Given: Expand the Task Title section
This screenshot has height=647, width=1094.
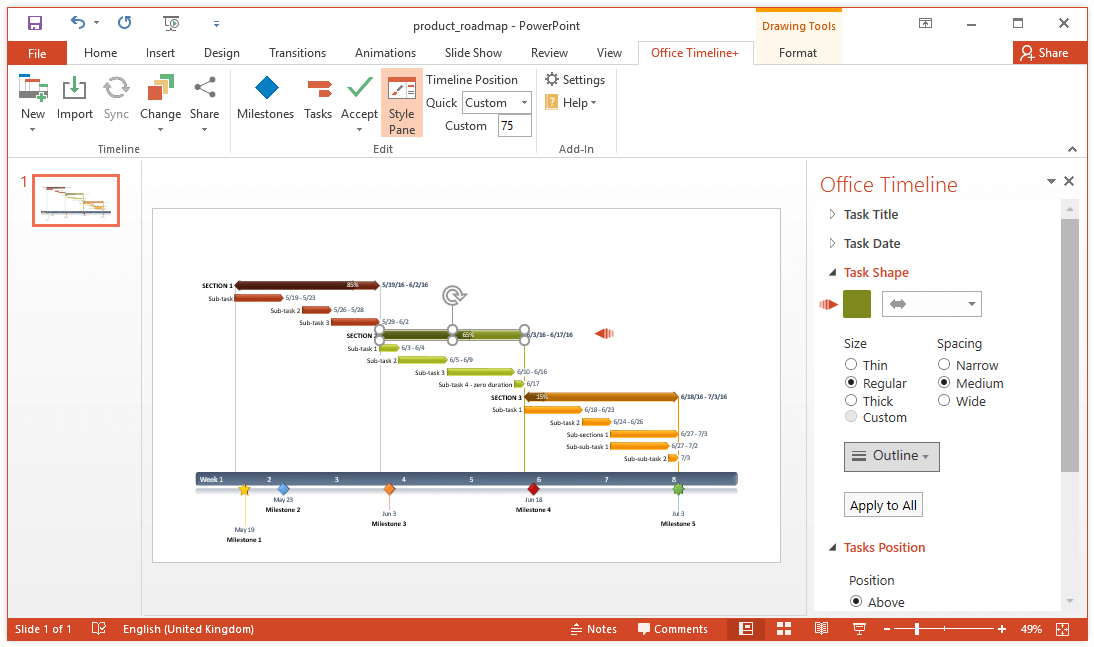Looking at the screenshot, I should pyautogui.click(x=870, y=214).
